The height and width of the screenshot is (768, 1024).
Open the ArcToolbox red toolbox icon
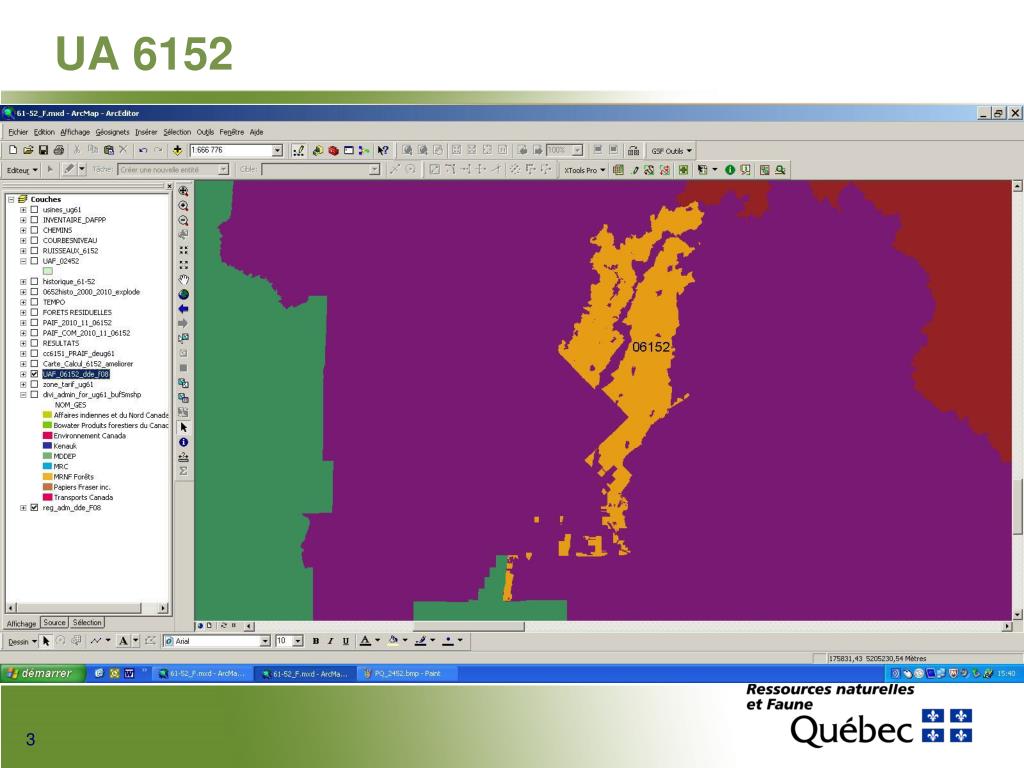pyautogui.click(x=333, y=150)
